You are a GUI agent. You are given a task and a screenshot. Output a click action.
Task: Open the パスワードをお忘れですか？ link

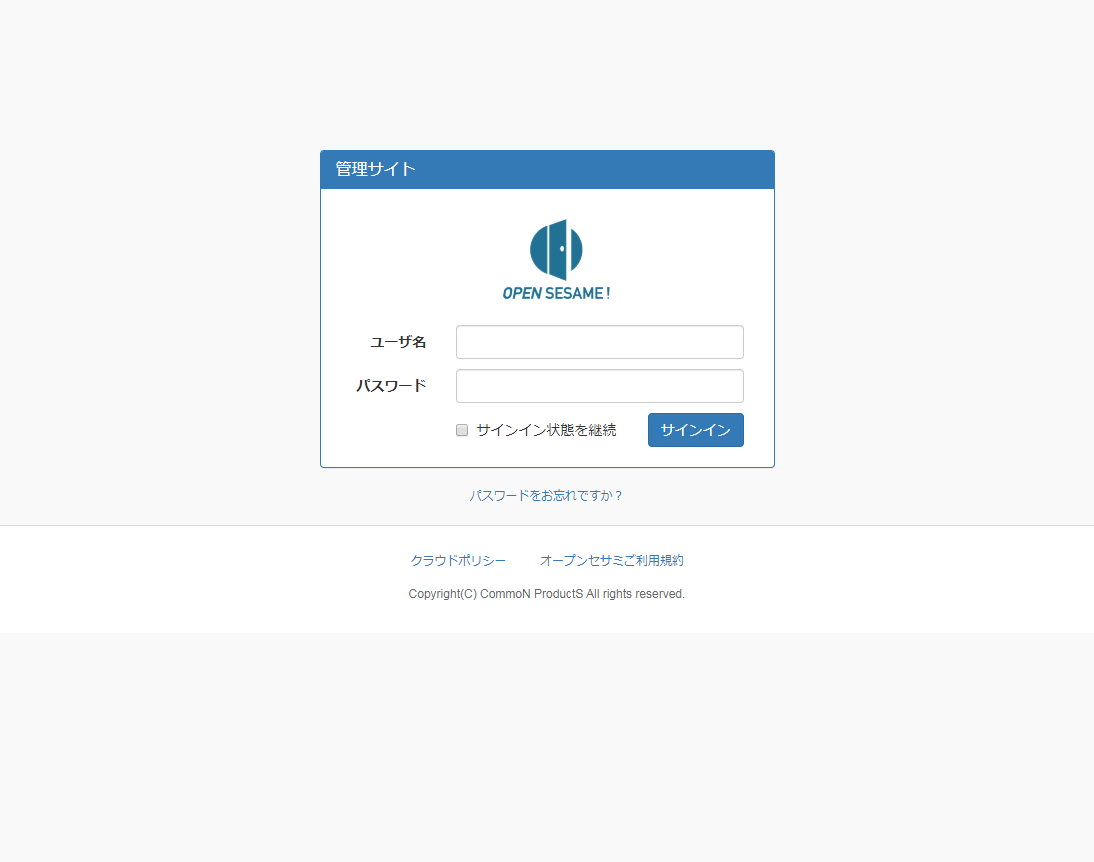546,495
